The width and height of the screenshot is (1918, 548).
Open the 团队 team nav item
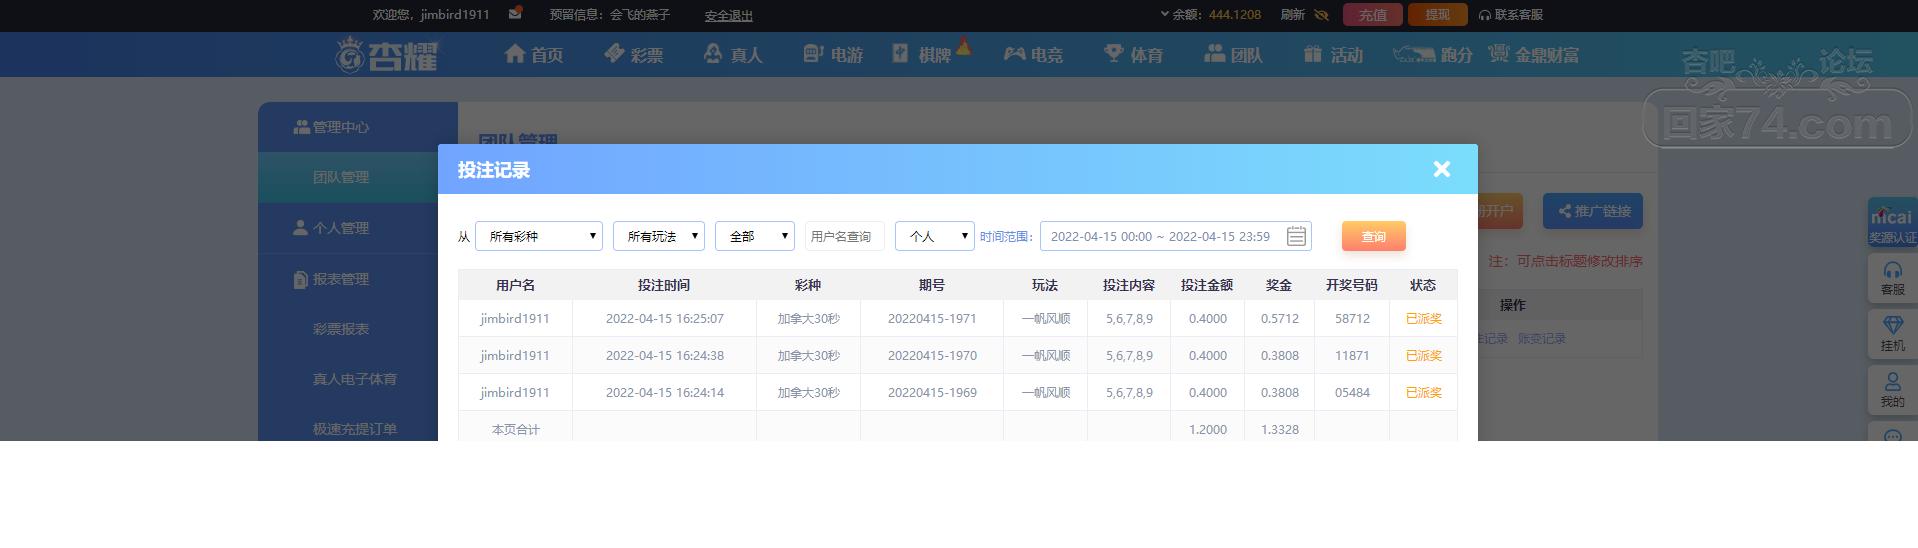click(x=1233, y=54)
